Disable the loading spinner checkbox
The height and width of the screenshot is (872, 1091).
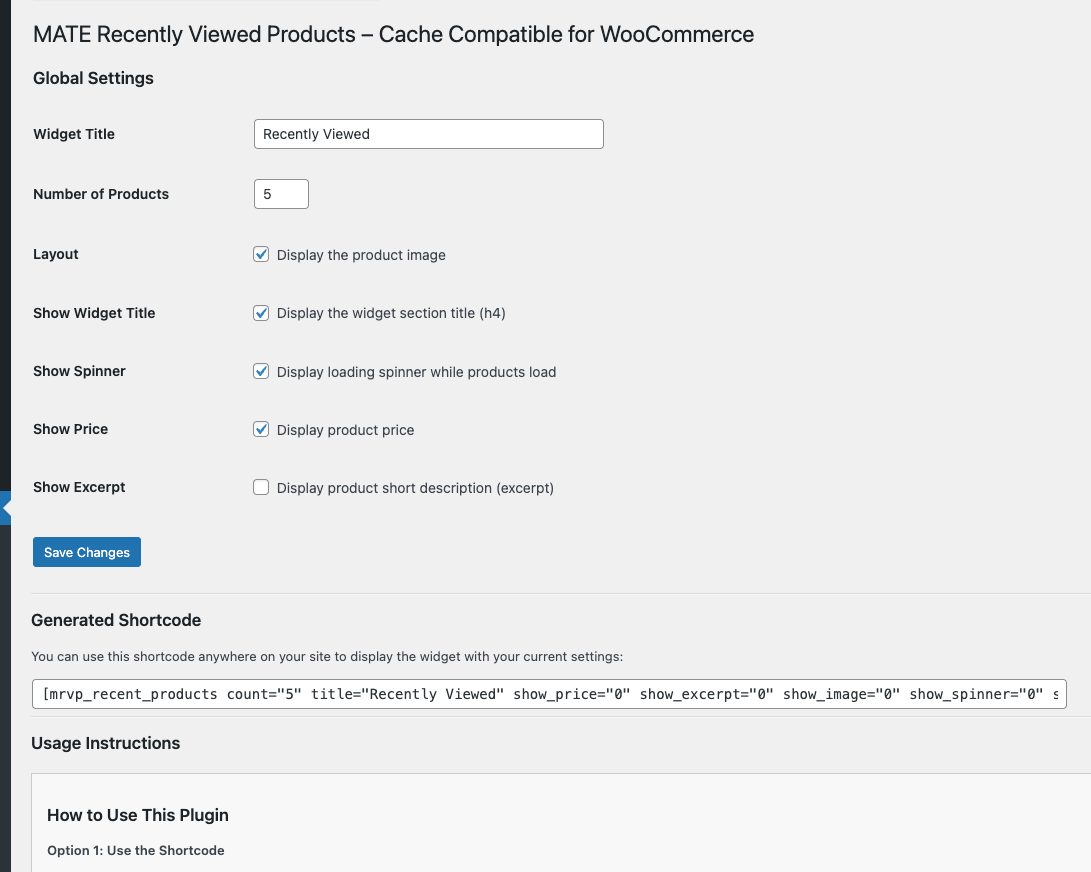[261, 371]
